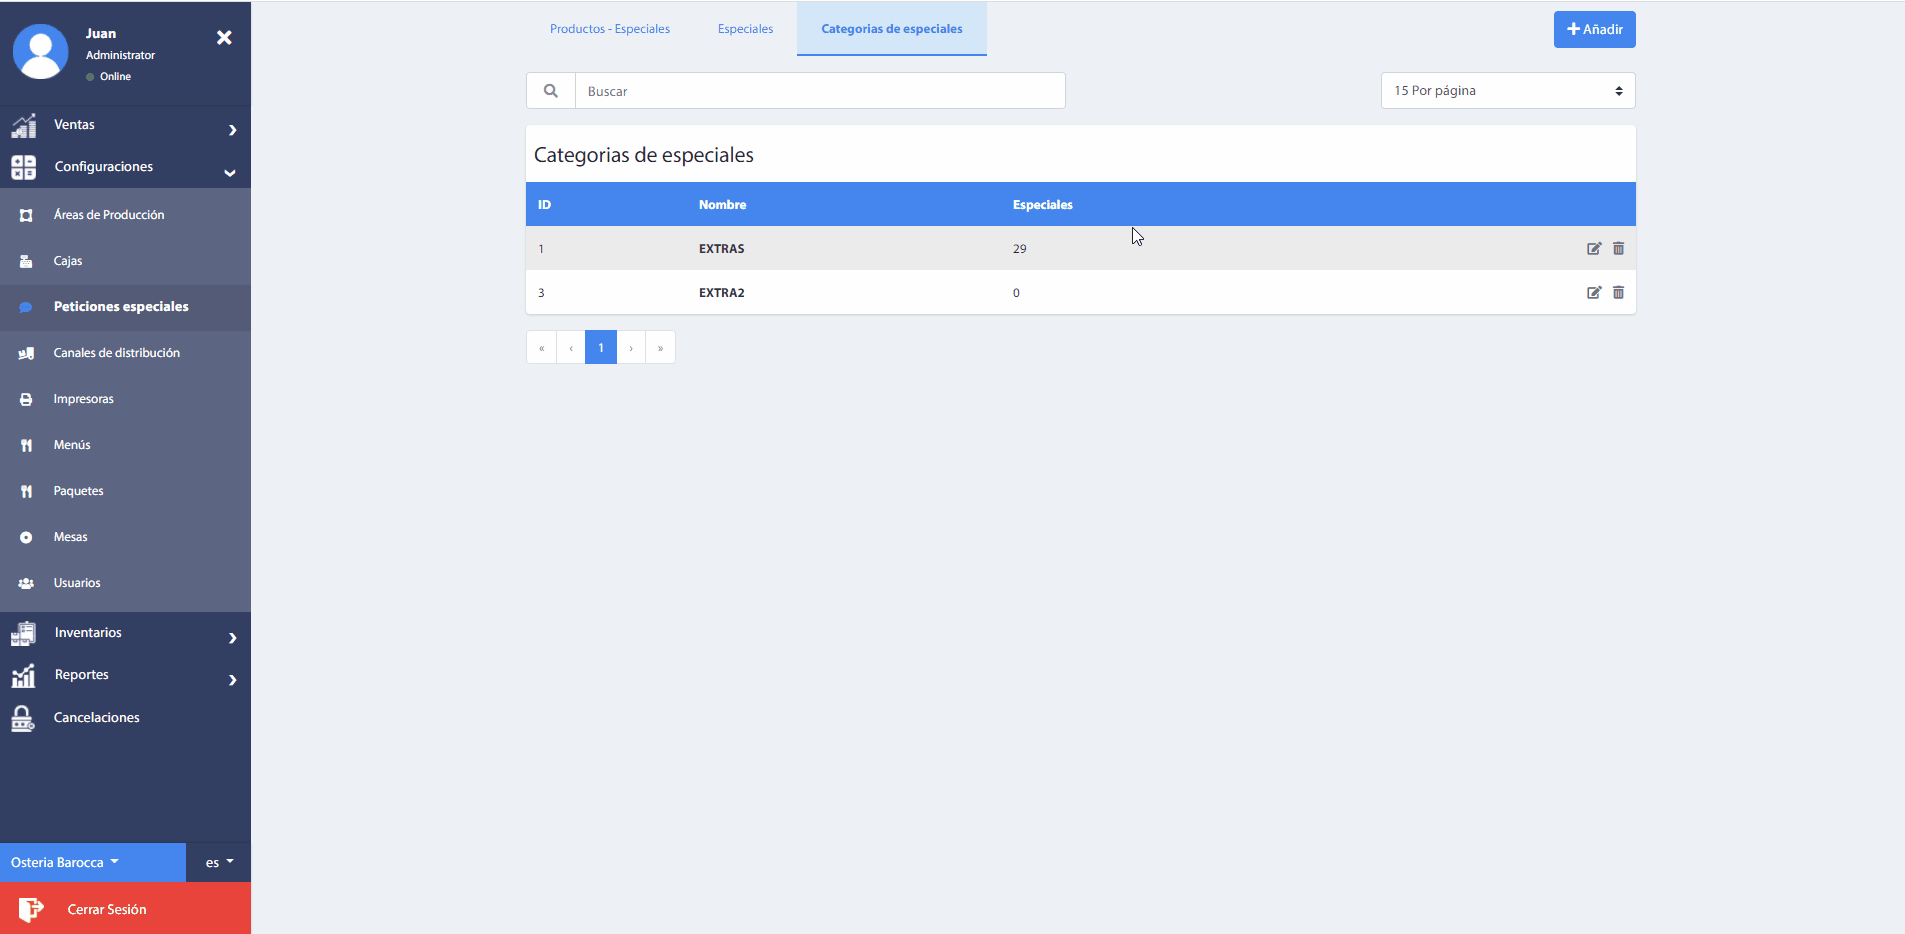
Task: Click the edit icon for EXTRAS row
Action: [1593, 249]
